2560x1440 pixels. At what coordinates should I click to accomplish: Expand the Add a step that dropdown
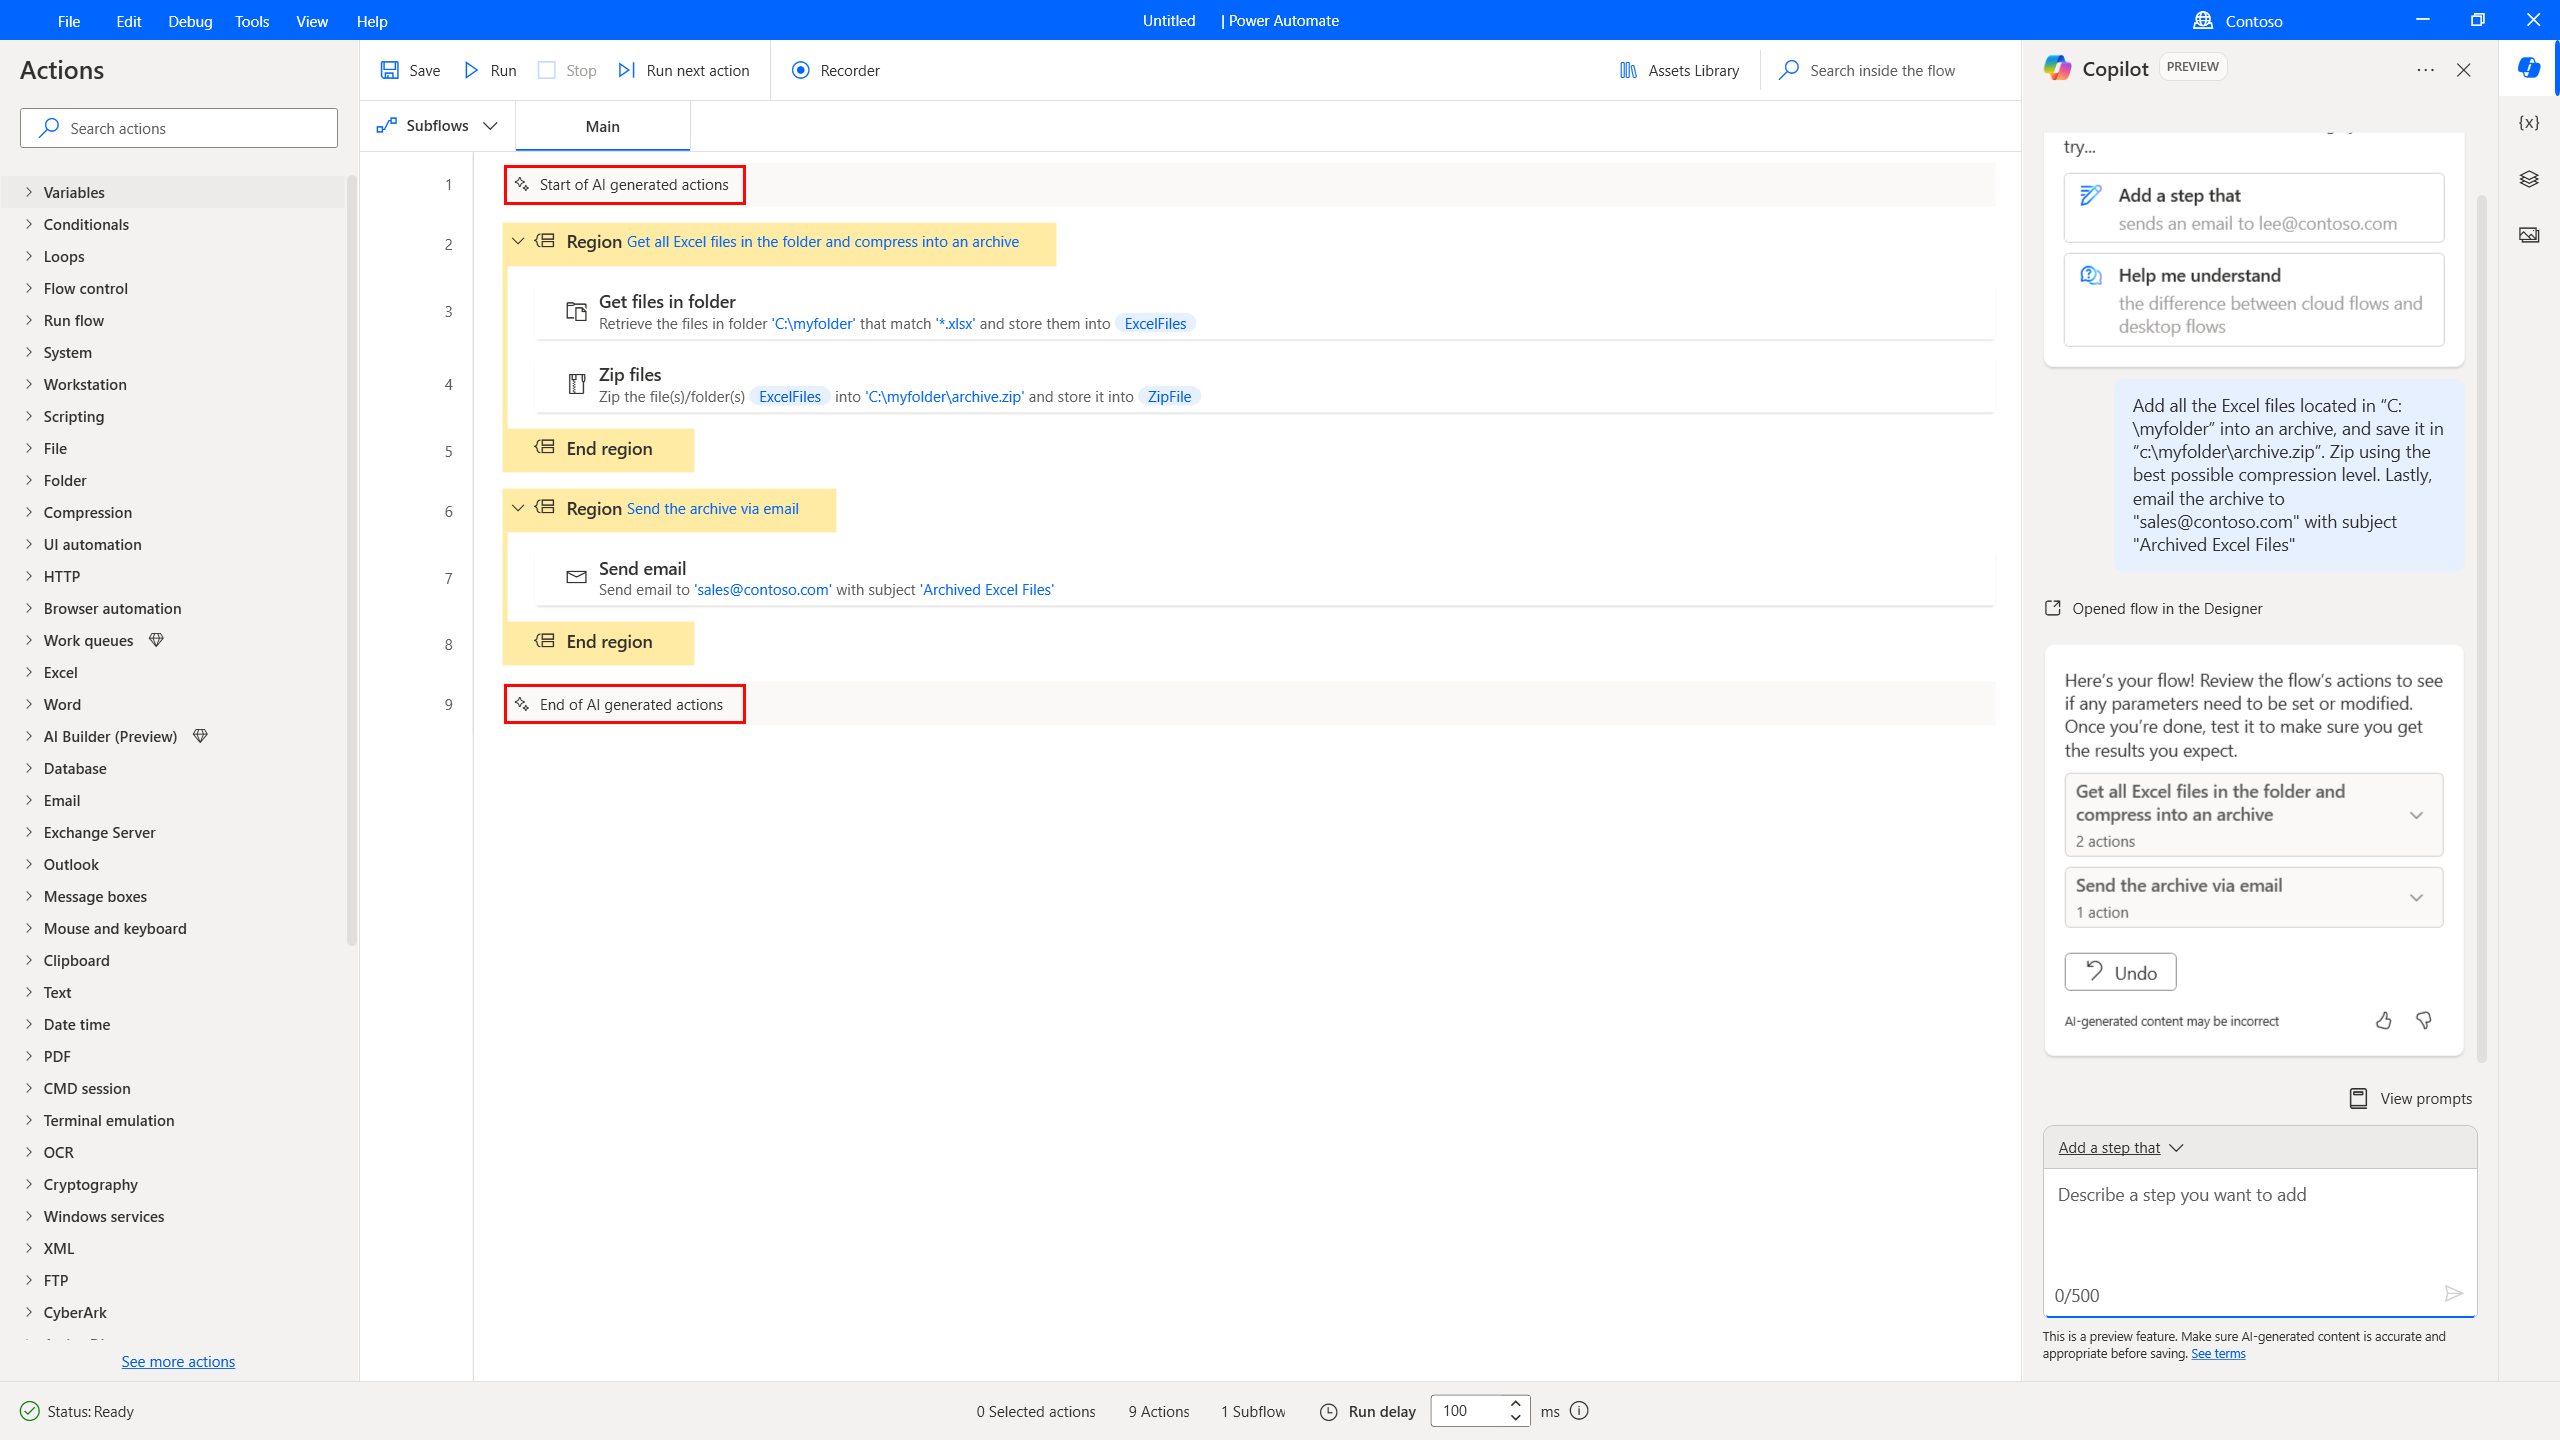point(2119,1148)
